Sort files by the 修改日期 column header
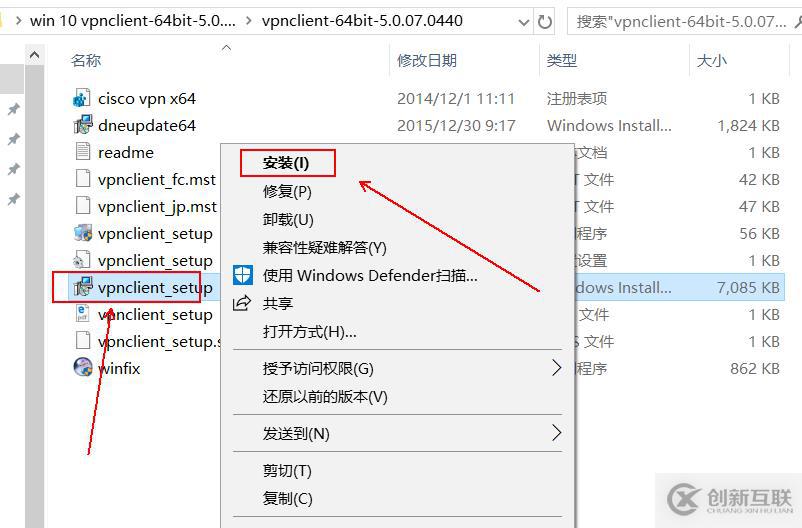The height and width of the screenshot is (528, 802). point(427,60)
